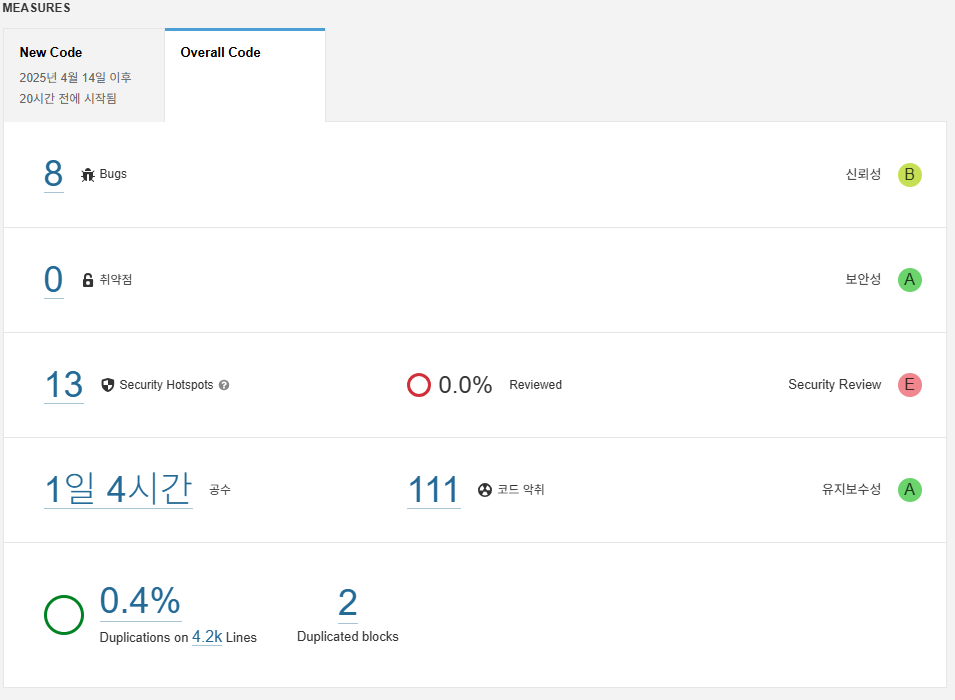Open the 13 Security Hotspots link
Viewport: 955px width, 700px height.
coord(64,385)
